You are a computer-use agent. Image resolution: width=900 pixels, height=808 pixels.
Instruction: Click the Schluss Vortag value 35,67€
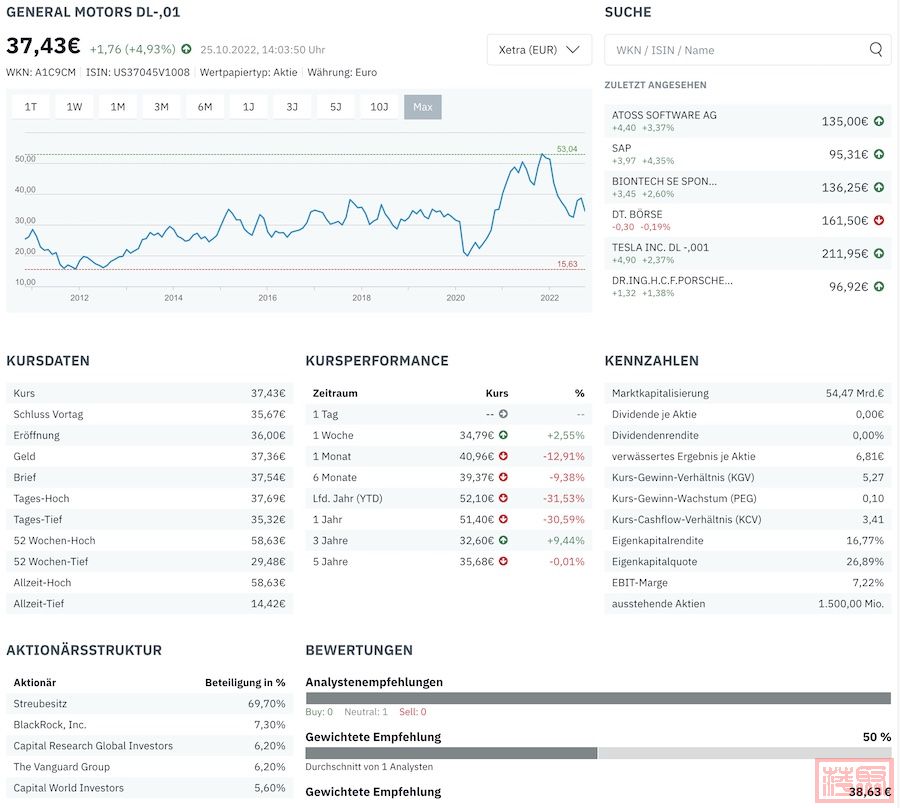click(268, 414)
